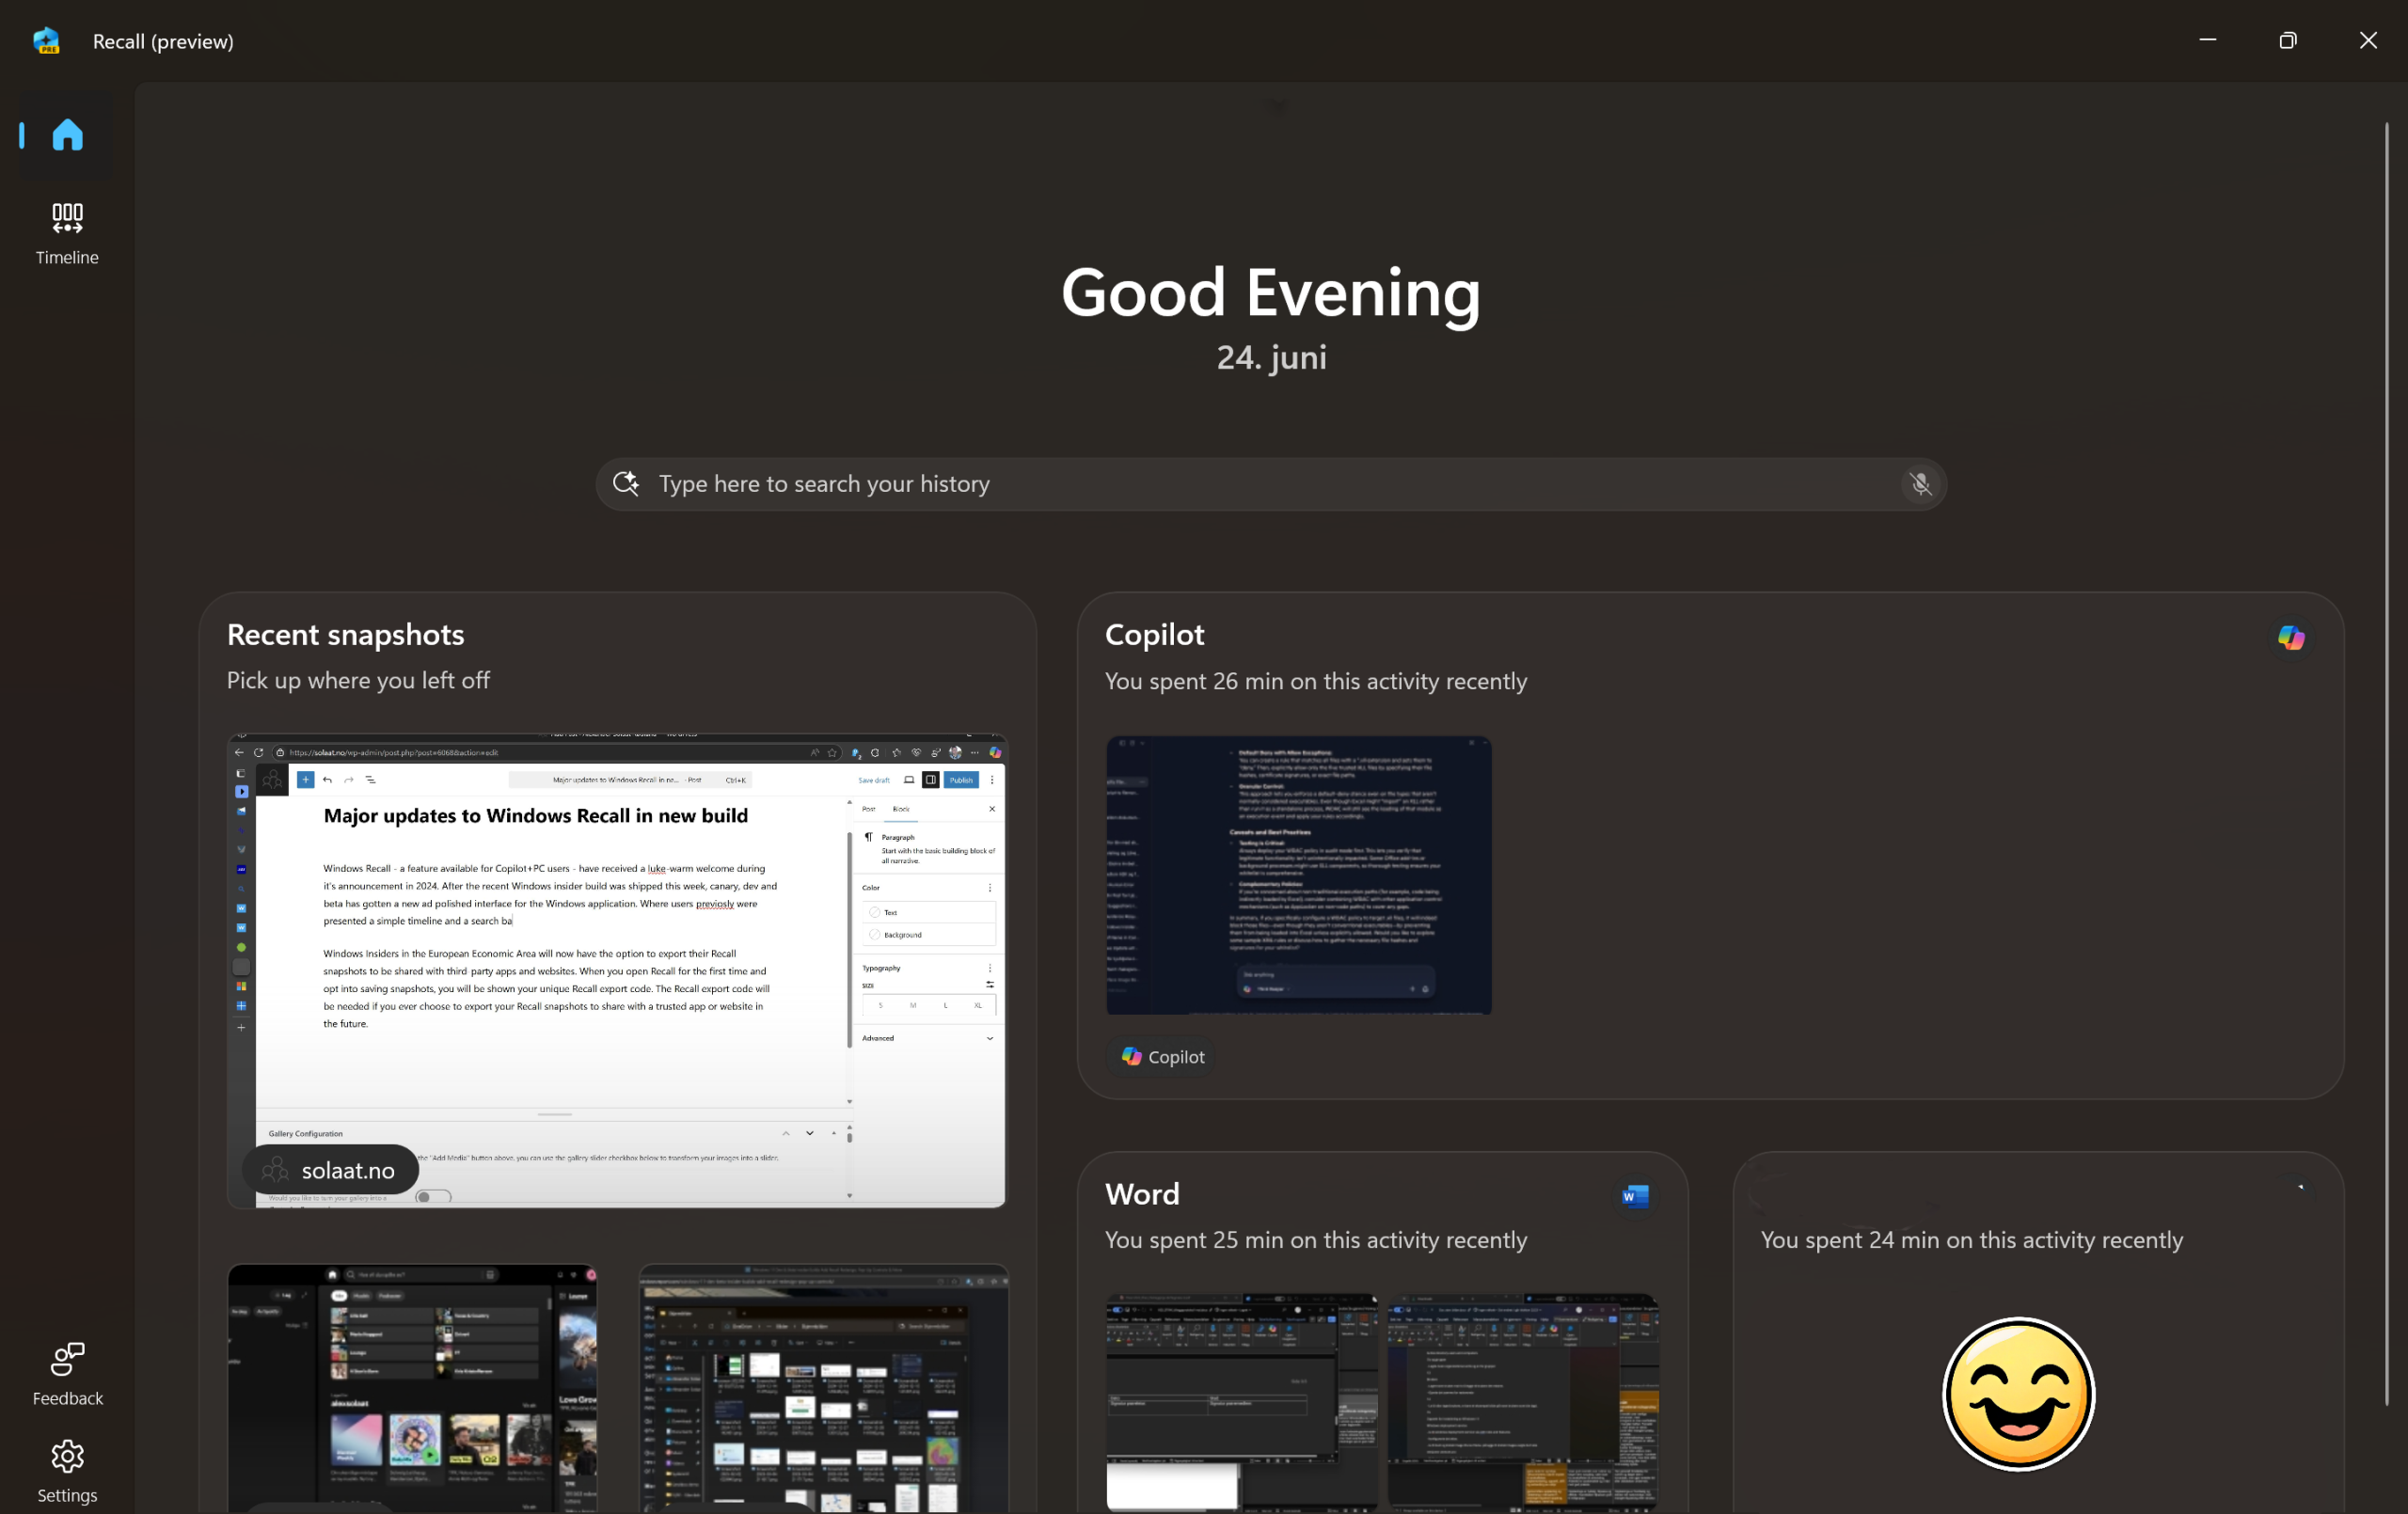This screenshot has width=2408, height=1514.
Task: Open the first Word snapshot thumbnail
Action: tap(1241, 1402)
